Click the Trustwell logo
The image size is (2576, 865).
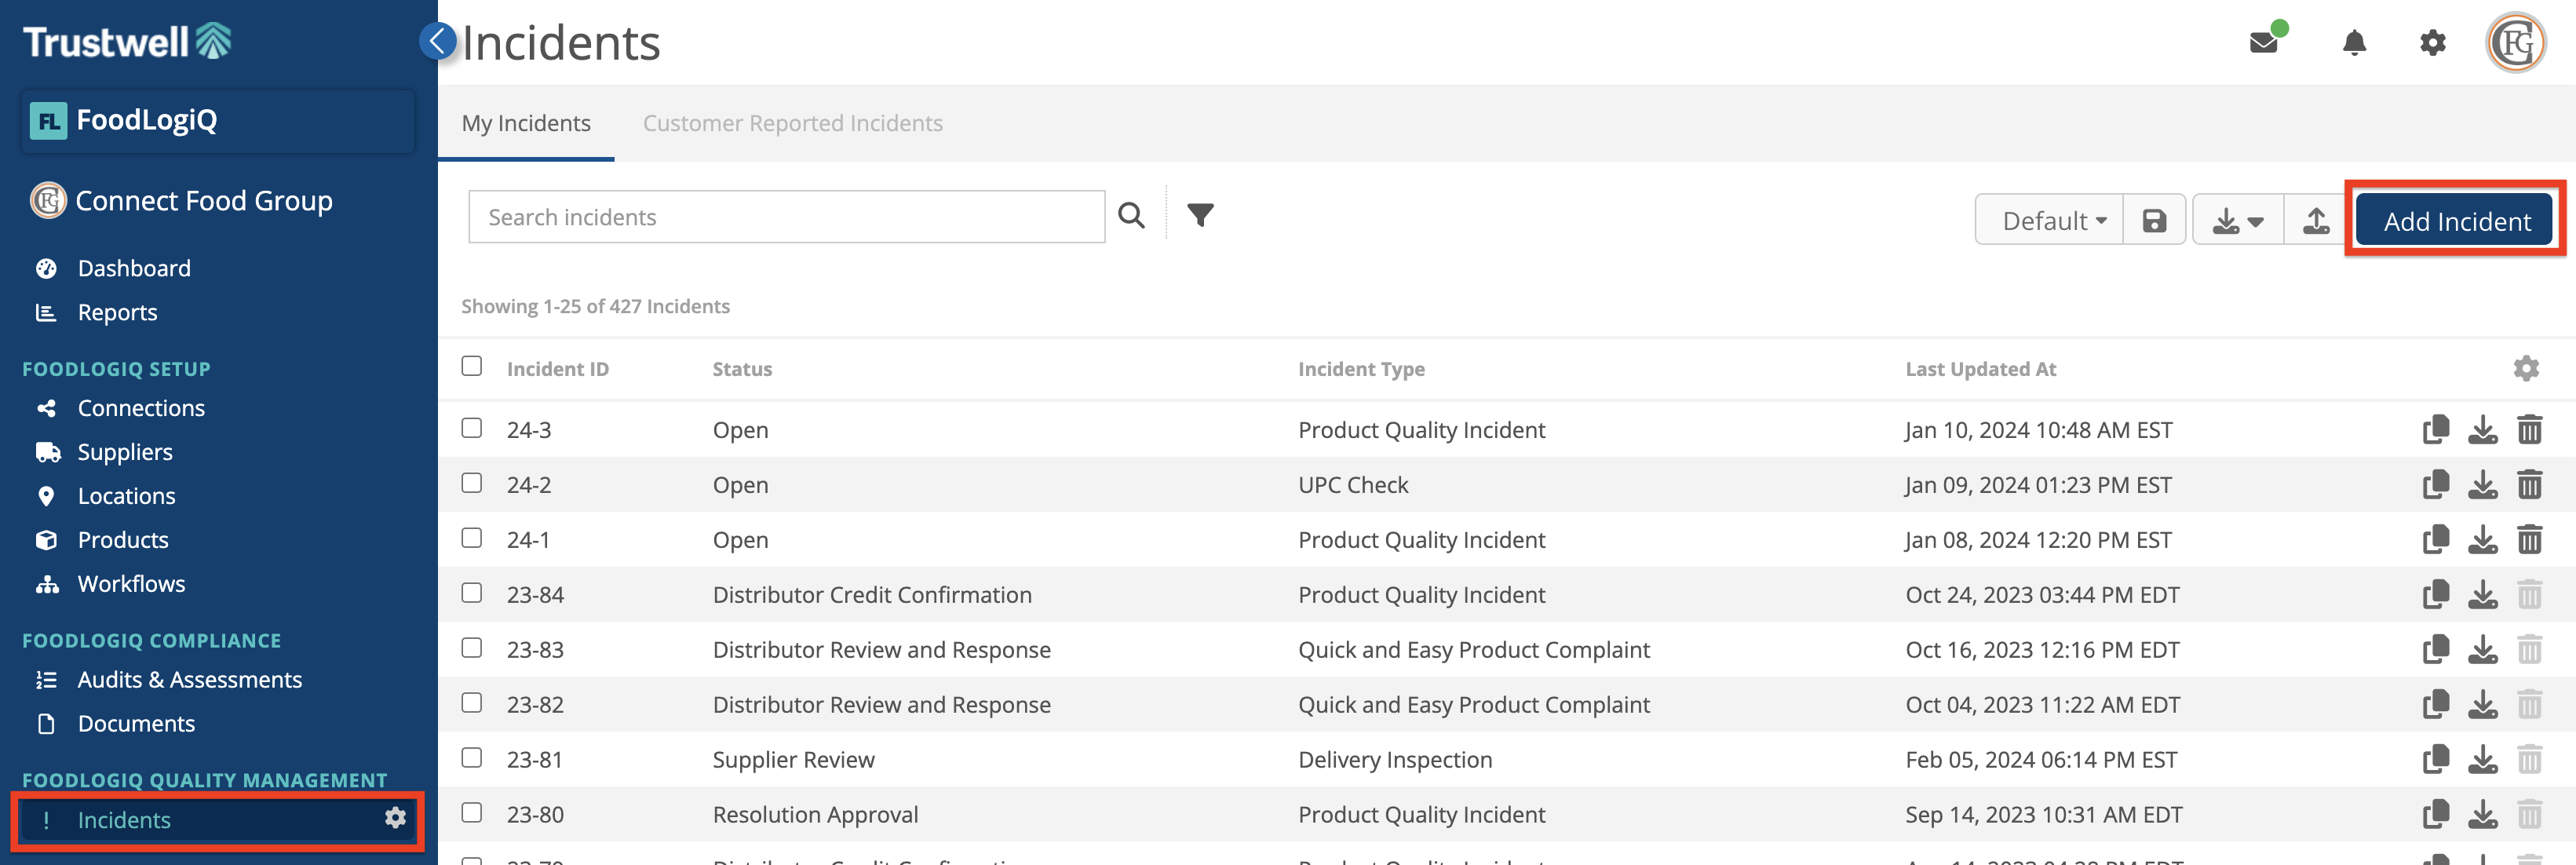127,42
